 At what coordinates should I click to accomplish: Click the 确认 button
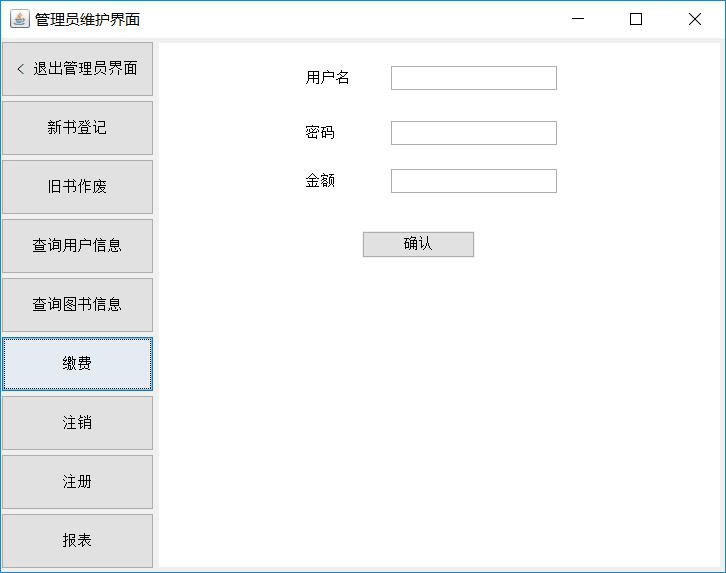tap(418, 244)
